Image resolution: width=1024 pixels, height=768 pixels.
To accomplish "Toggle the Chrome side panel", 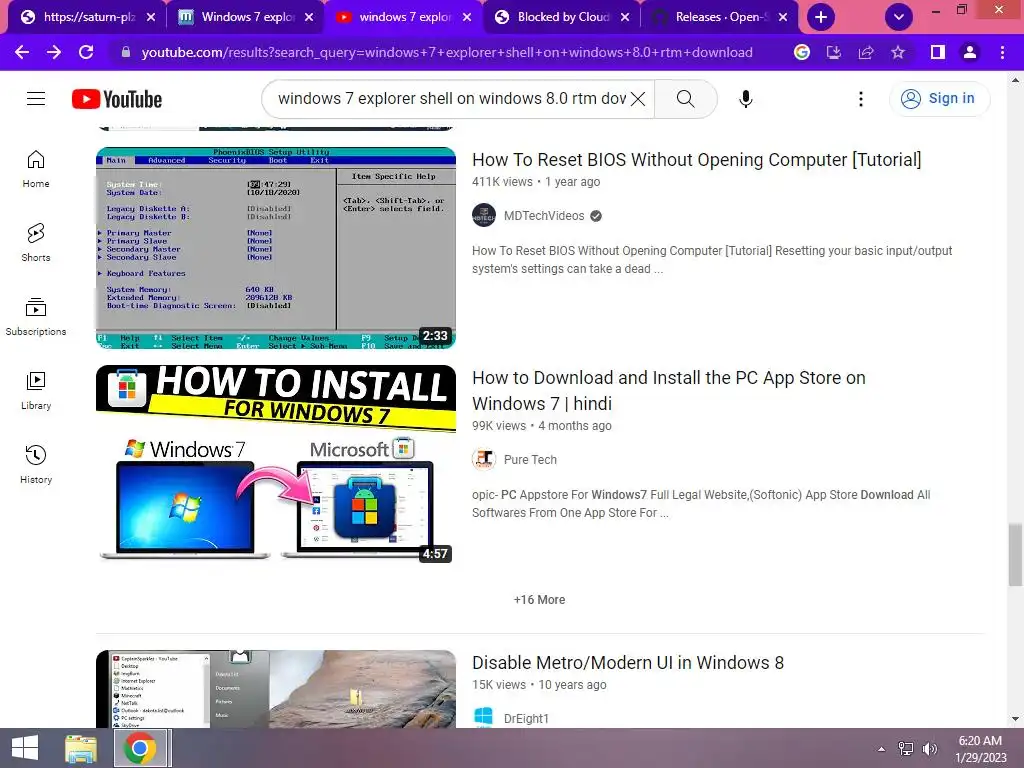I will coord(938,52).
